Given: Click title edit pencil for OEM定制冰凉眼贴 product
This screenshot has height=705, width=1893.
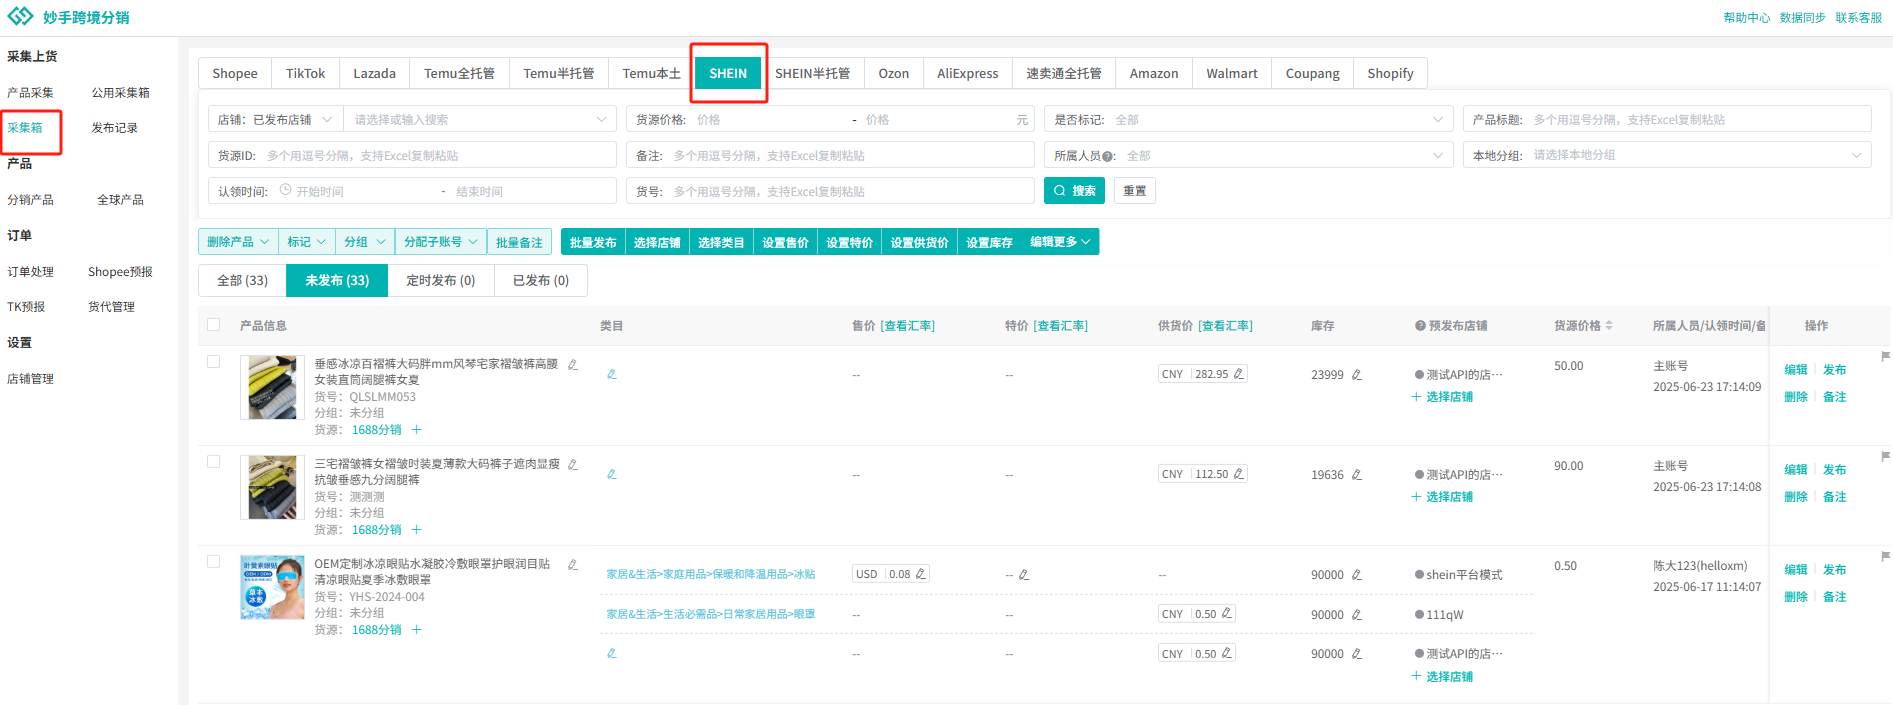Looking at the screenshot, I should (573, 564).
